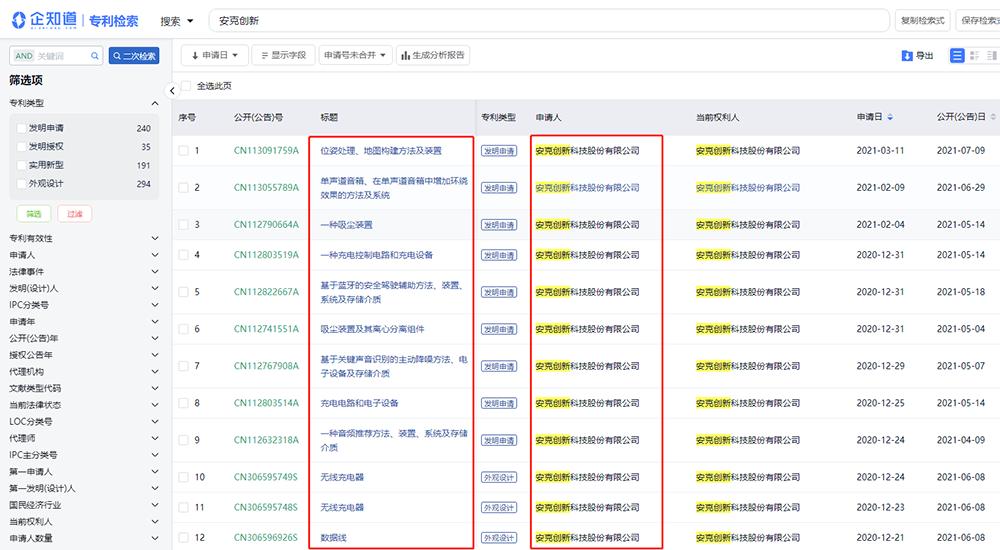1000x550 pixels.
Task: Switch to third column view icon
Action: pyautogui.click(x=992, y=56)
